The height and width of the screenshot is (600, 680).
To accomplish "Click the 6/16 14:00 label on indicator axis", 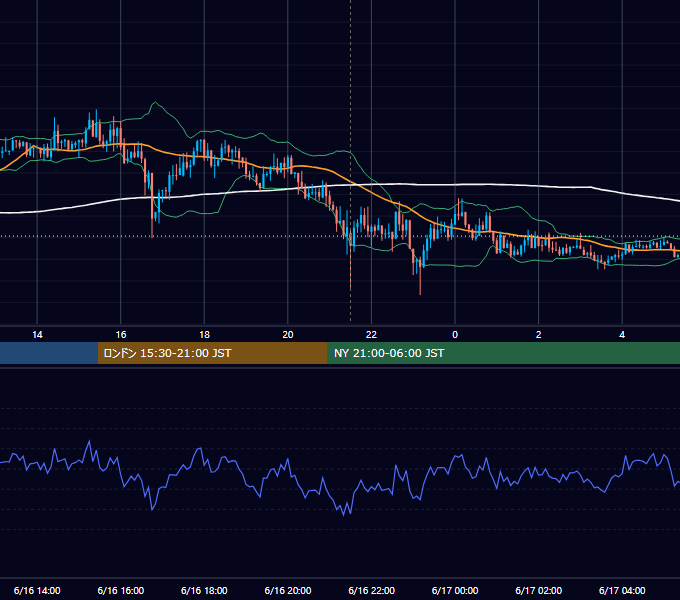I will coord(37,590).
